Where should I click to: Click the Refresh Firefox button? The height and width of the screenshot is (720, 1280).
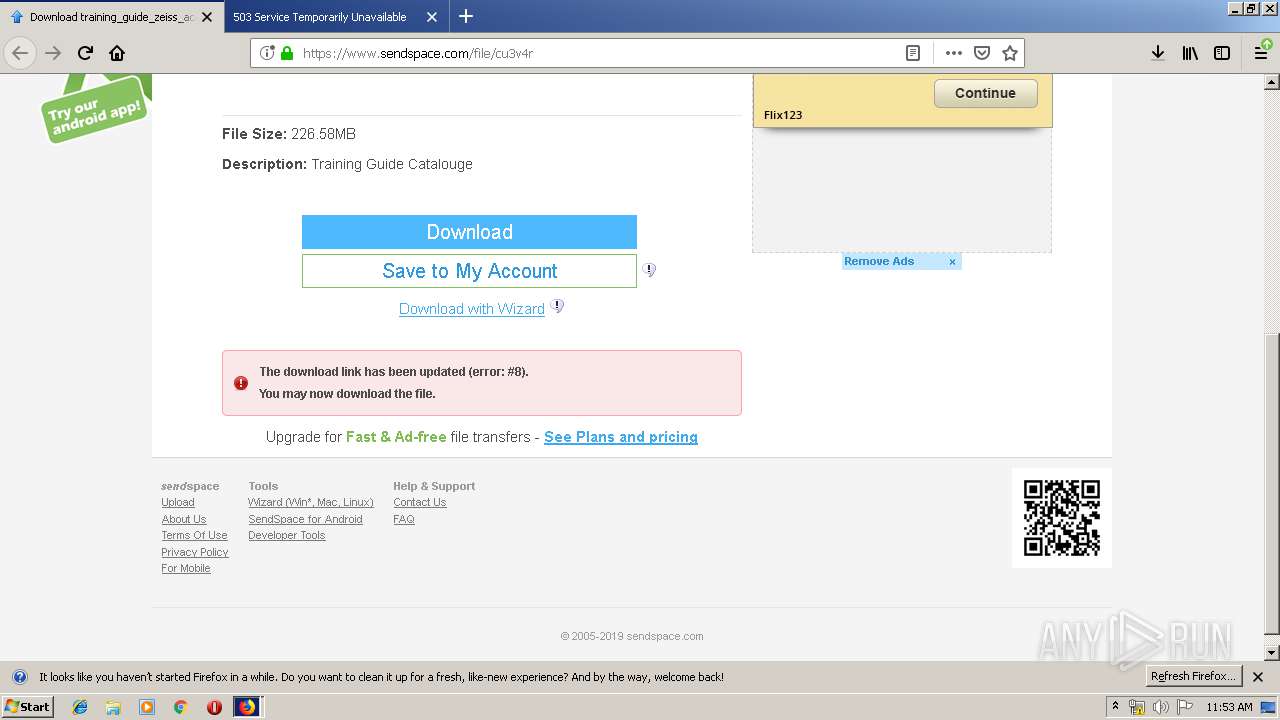point(1193,677)
